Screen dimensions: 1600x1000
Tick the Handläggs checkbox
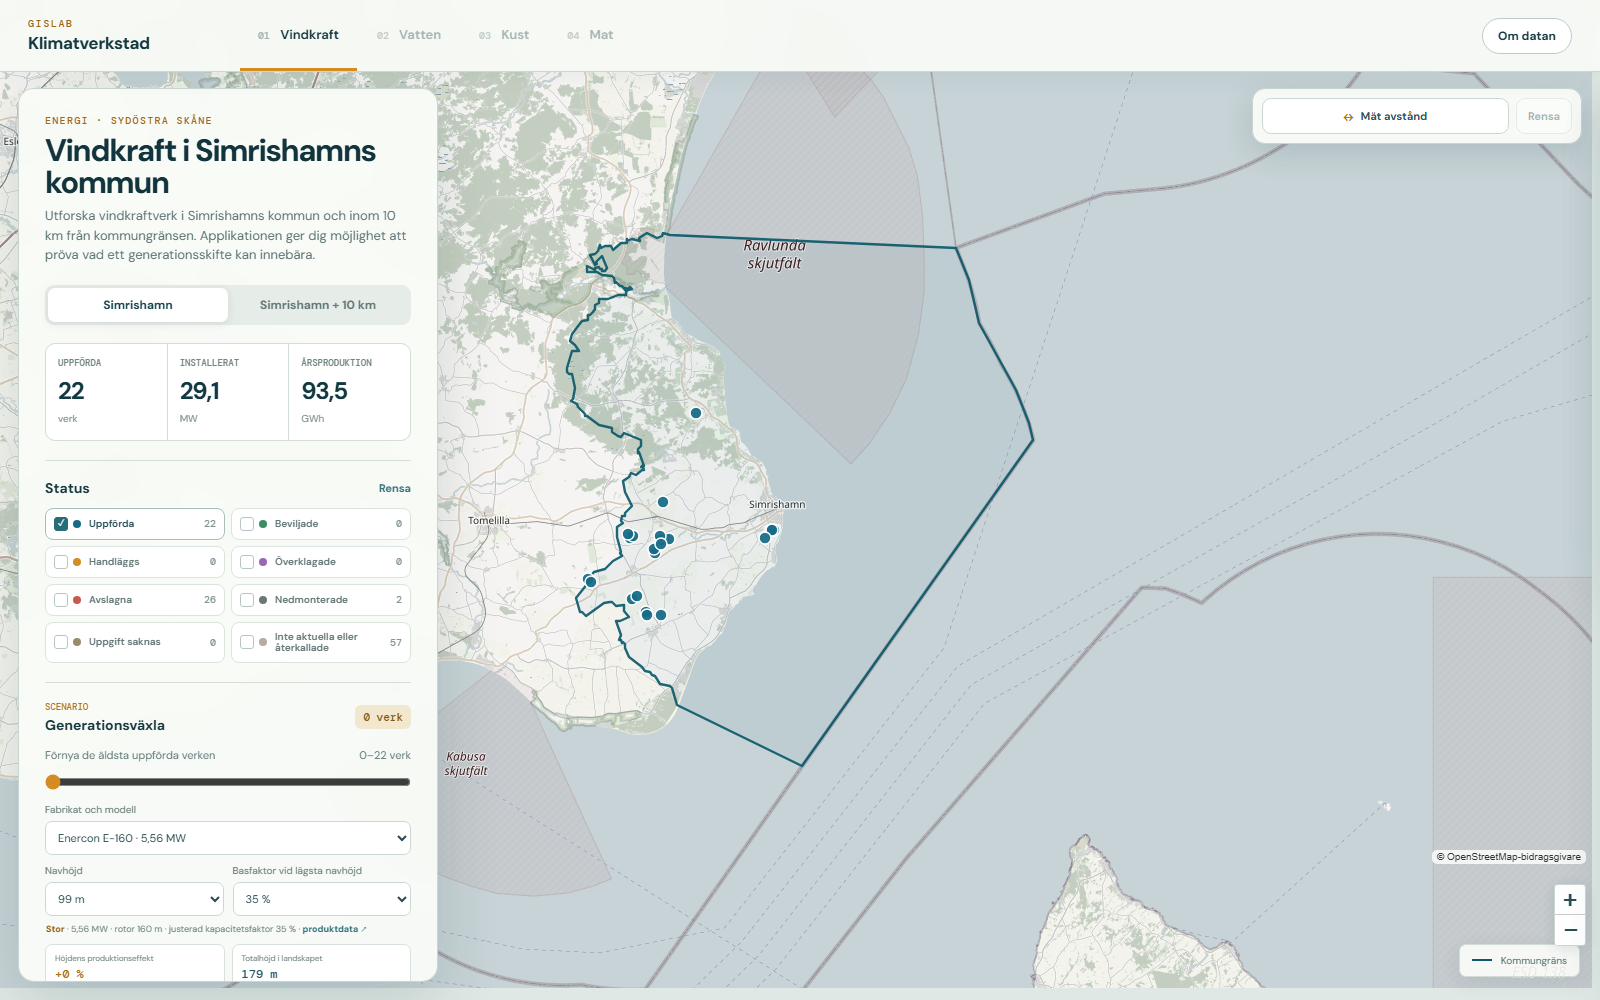pos(61,562)
